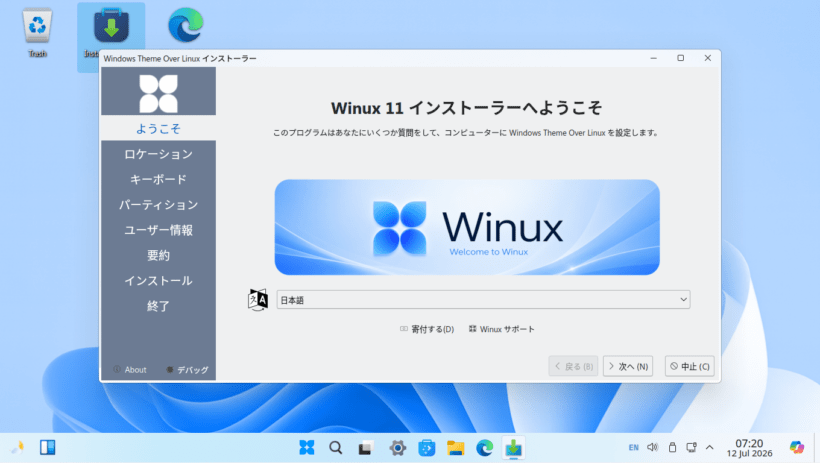Click the Winux 11 インストーラーへようこそ heading
Viewport: 820px width, 463px height.
point(466,108)
